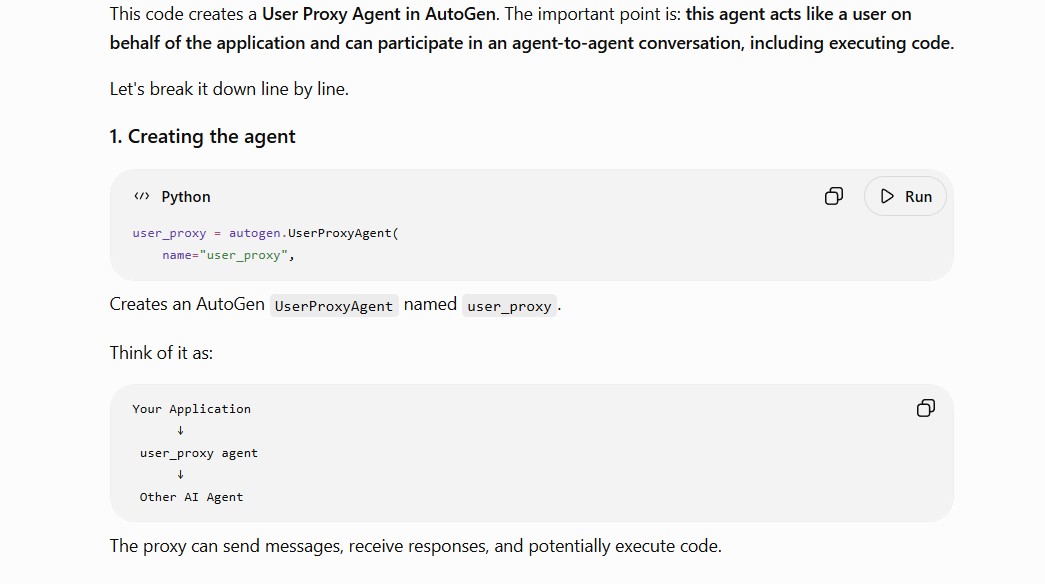This screenshot has height=584, width=1045.
Task: Click the first down arrow in diagram
Action: tap(180, 431)
